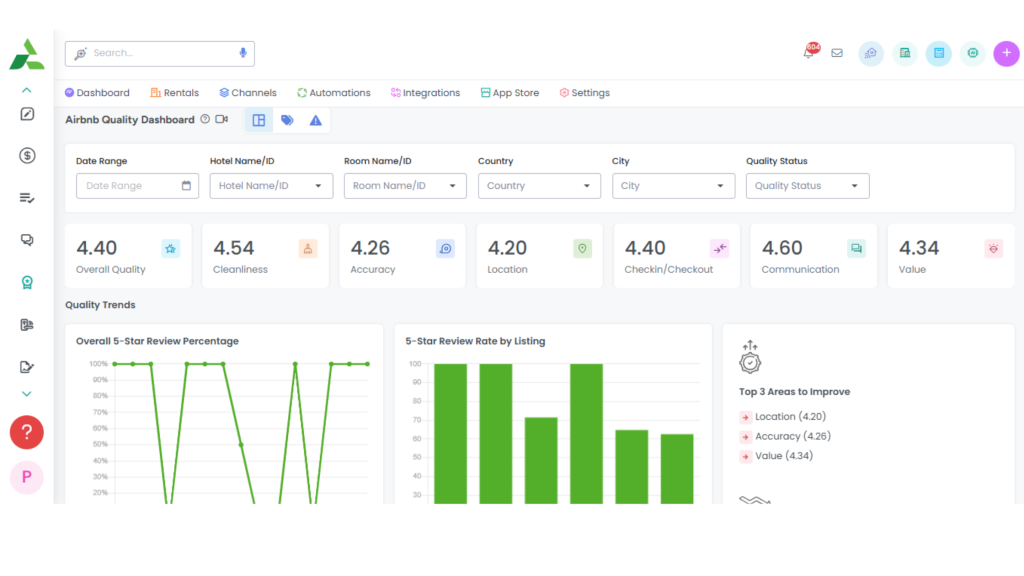Click the report document sidebar icon
The image size is (1024, 576).
27,325
